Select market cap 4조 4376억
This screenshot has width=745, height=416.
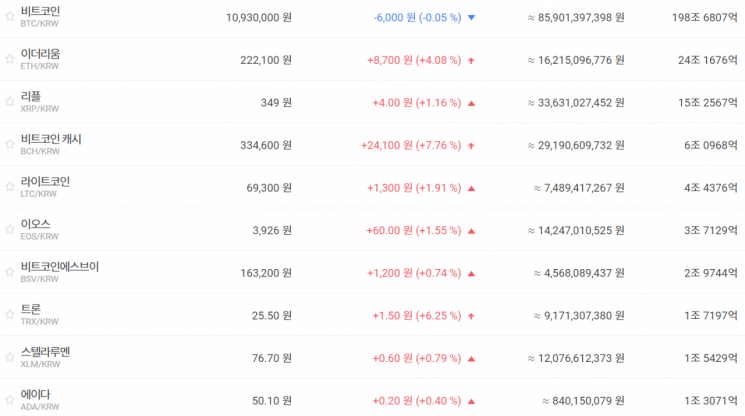(711, 188)
